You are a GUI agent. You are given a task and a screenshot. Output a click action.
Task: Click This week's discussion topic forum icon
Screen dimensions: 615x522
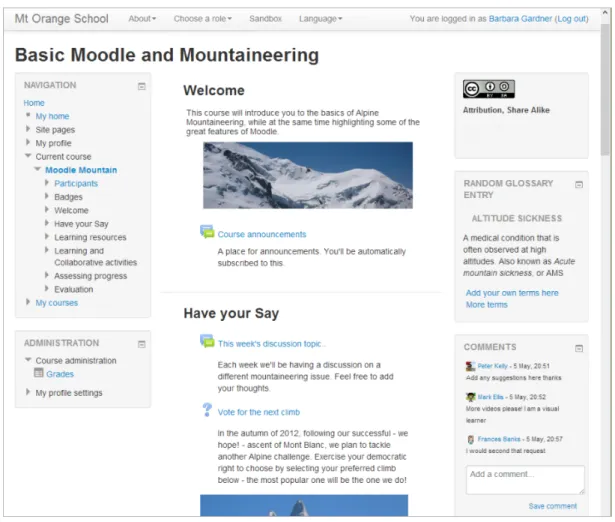pos(207,341)
